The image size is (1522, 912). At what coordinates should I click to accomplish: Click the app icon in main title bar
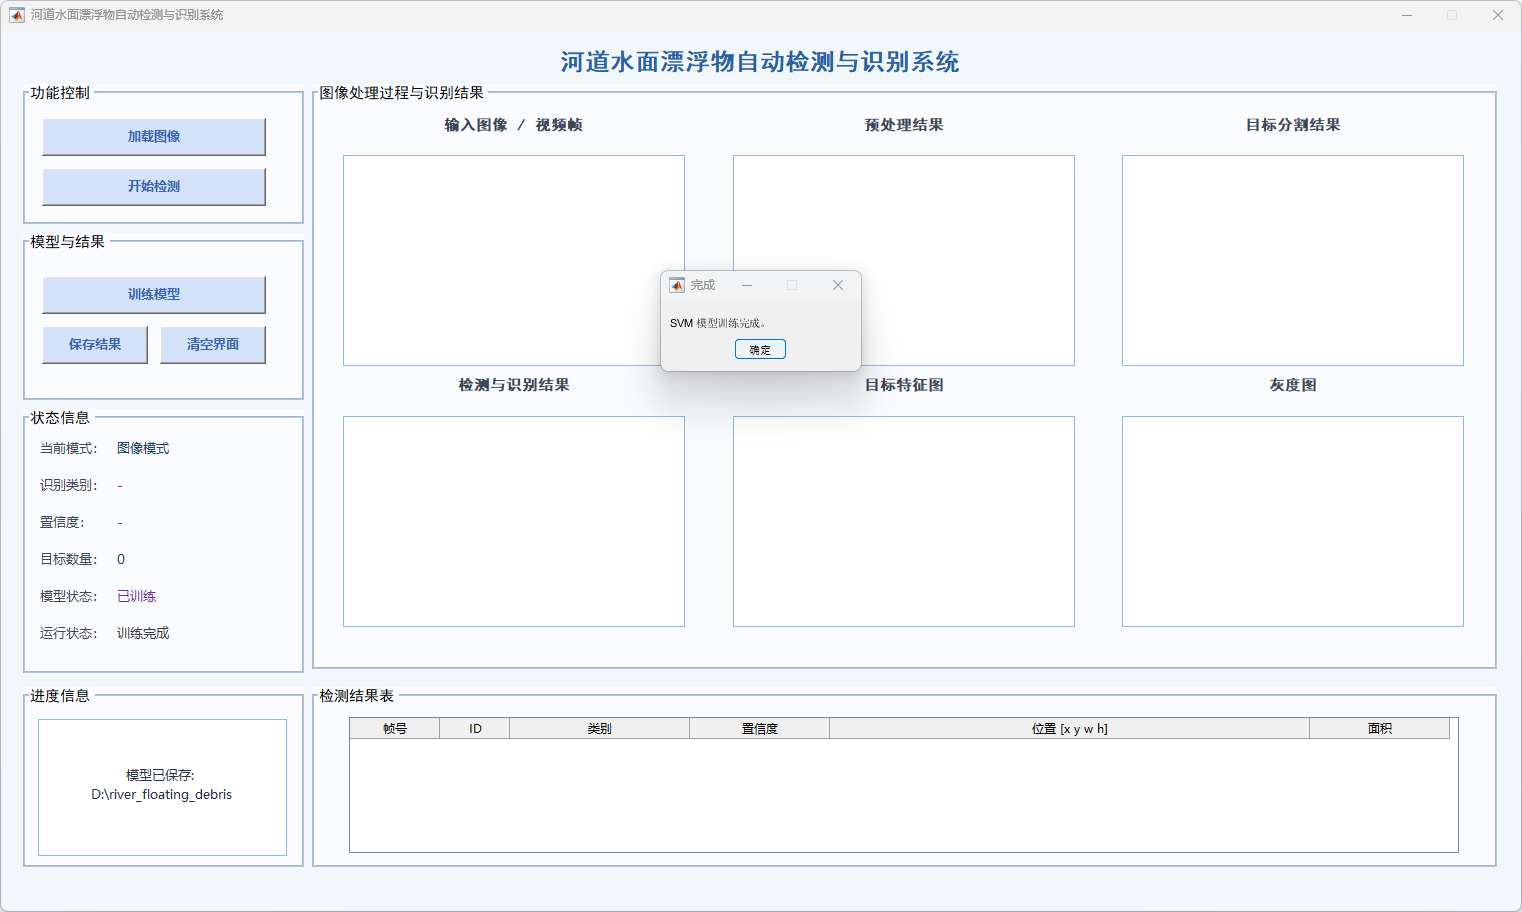coord(16,15)
